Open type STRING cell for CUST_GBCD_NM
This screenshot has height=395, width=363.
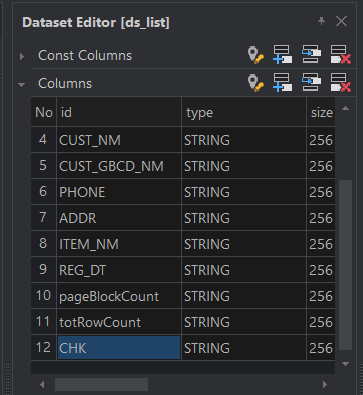coord(244,166)
